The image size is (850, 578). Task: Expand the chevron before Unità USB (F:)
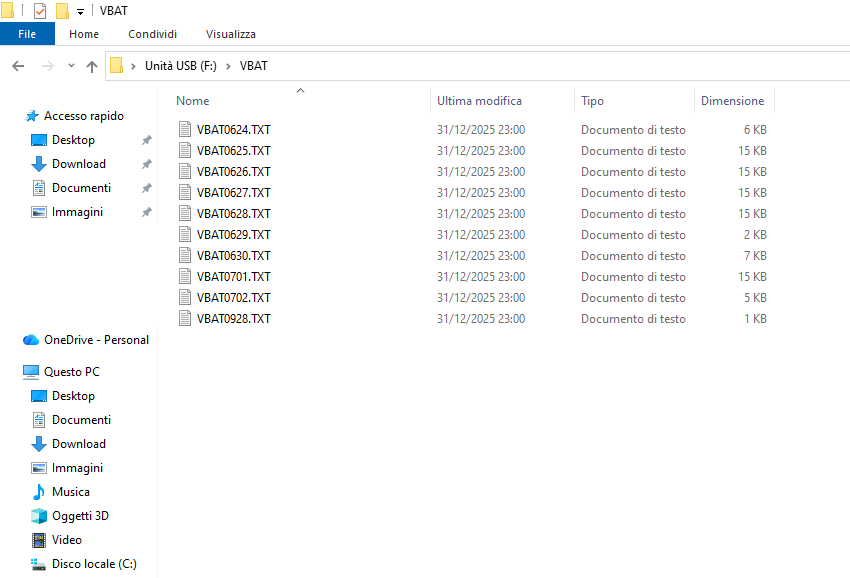[x=133, y=66]
